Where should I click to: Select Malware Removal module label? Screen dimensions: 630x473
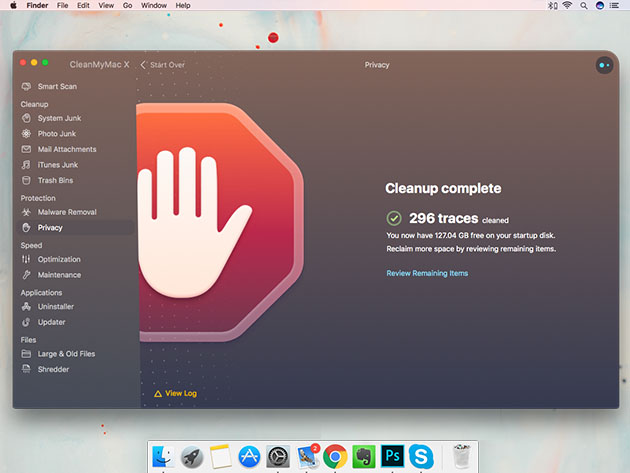click(67, 212)
